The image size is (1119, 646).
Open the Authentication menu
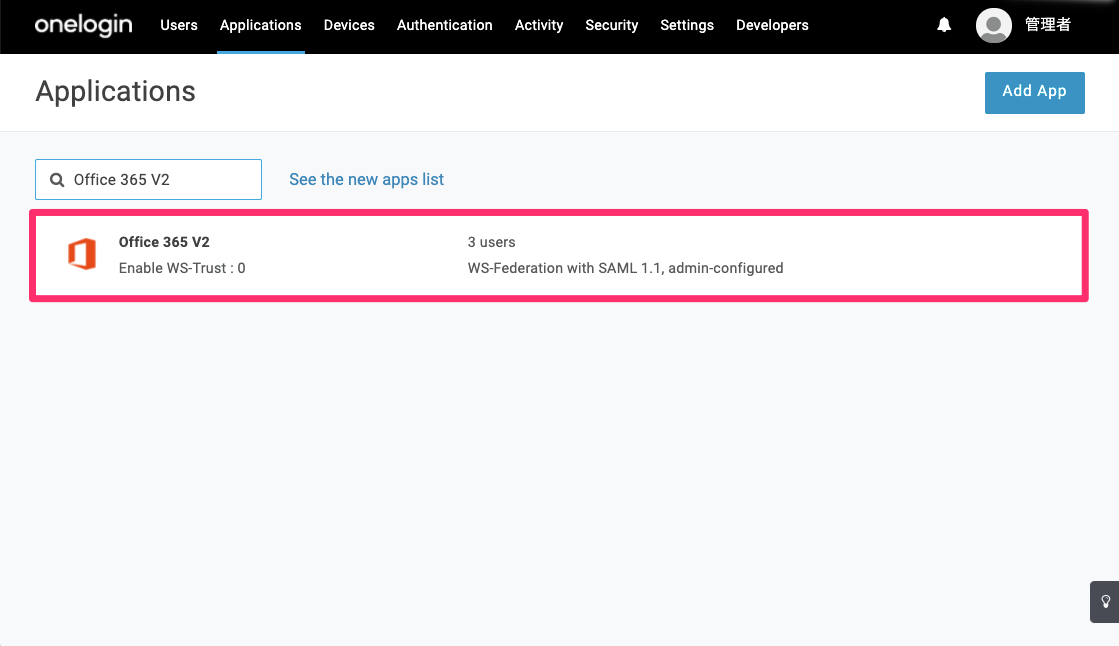click(x=445, y=25)
